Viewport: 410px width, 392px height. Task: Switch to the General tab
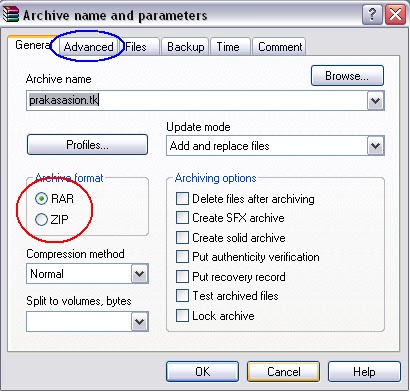pyautogui.click(x=32, y=45)
